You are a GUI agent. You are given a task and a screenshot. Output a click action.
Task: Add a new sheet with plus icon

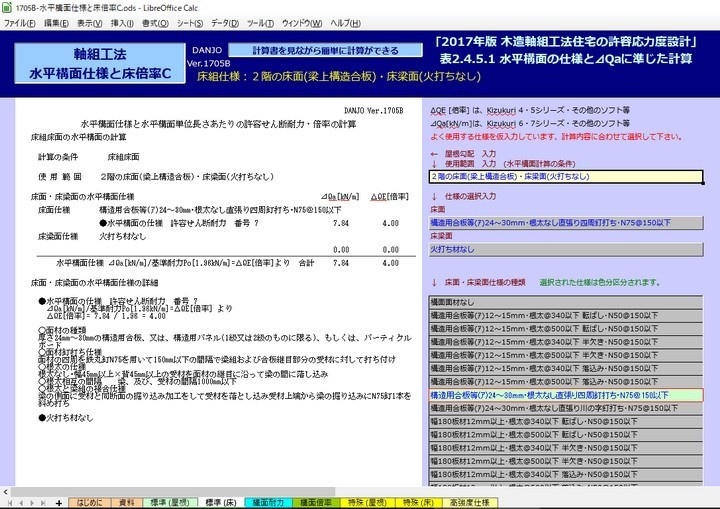pos(59,503)
